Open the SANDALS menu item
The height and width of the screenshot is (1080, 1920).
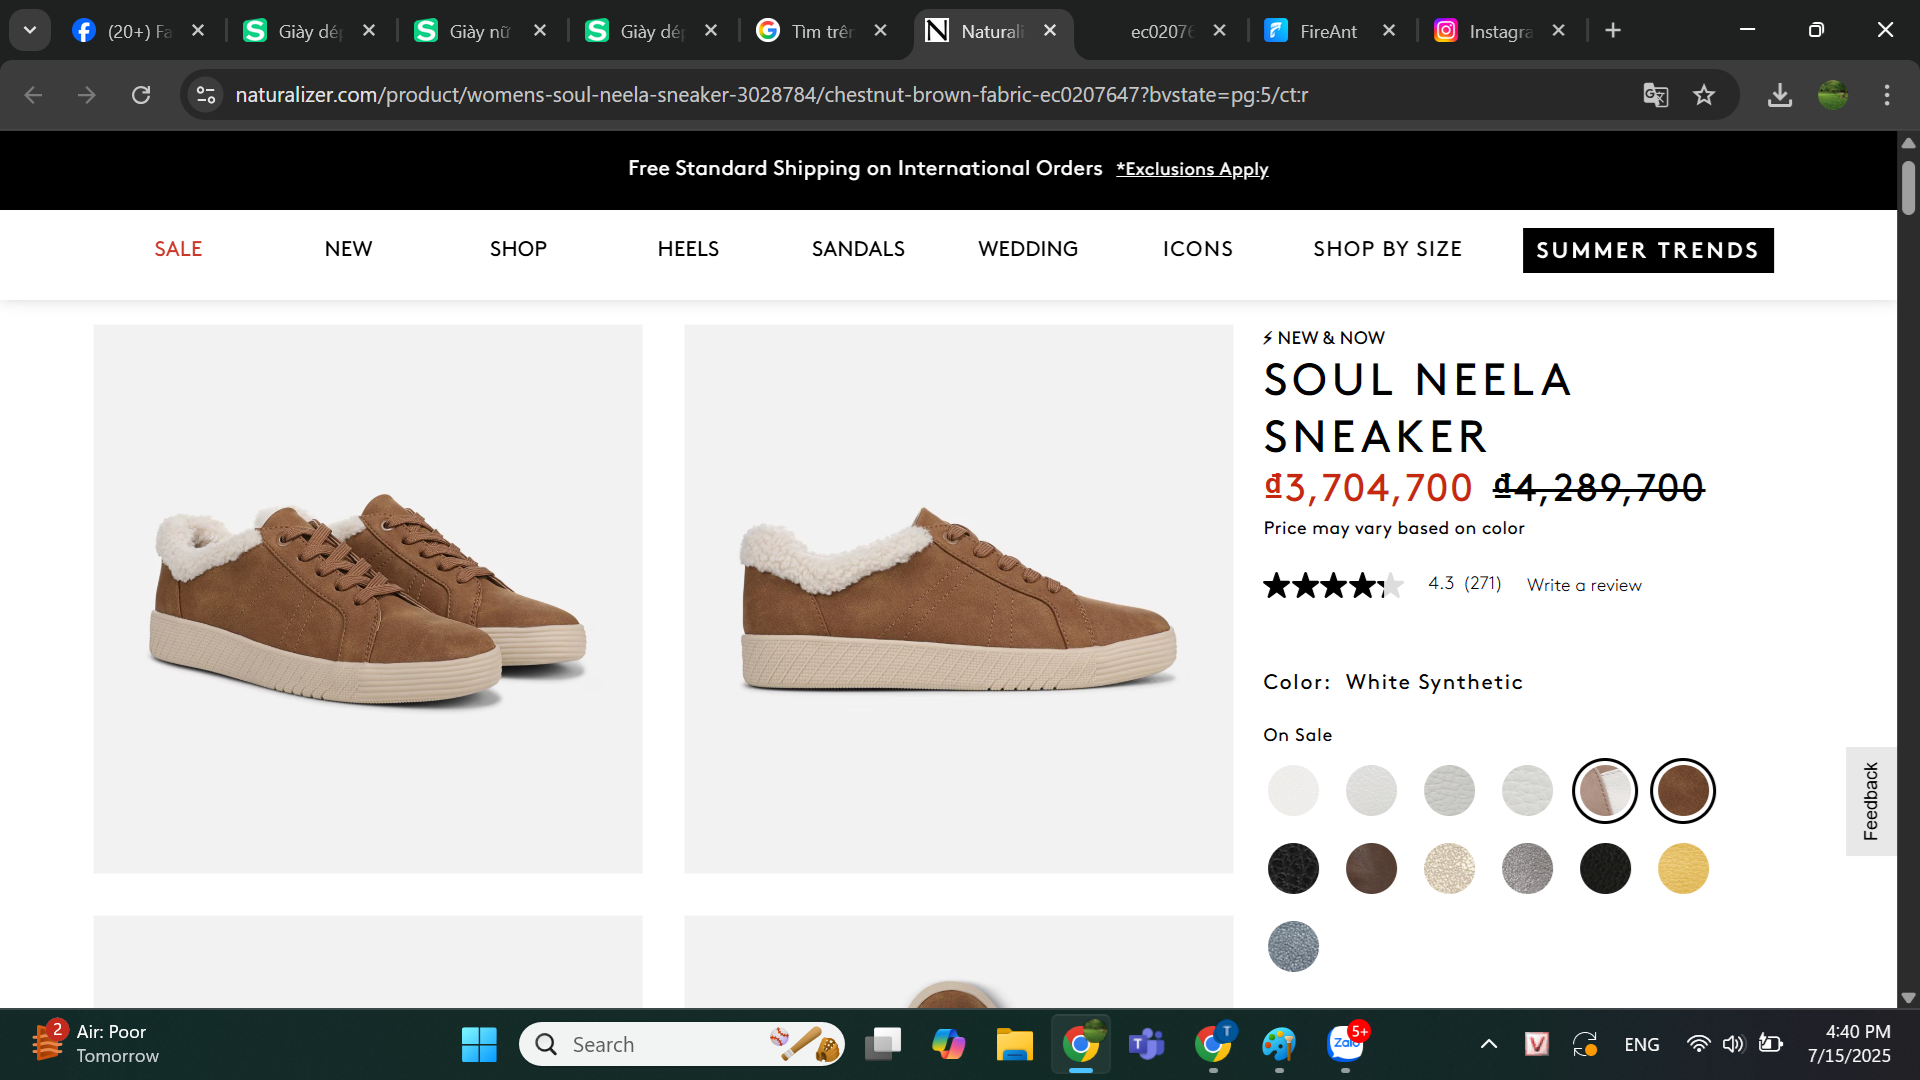click(x=857, y=249)
